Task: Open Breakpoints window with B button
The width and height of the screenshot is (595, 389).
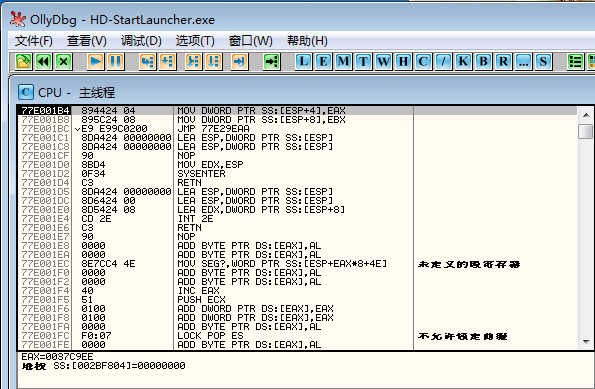Action: click(x=483, y=61)
